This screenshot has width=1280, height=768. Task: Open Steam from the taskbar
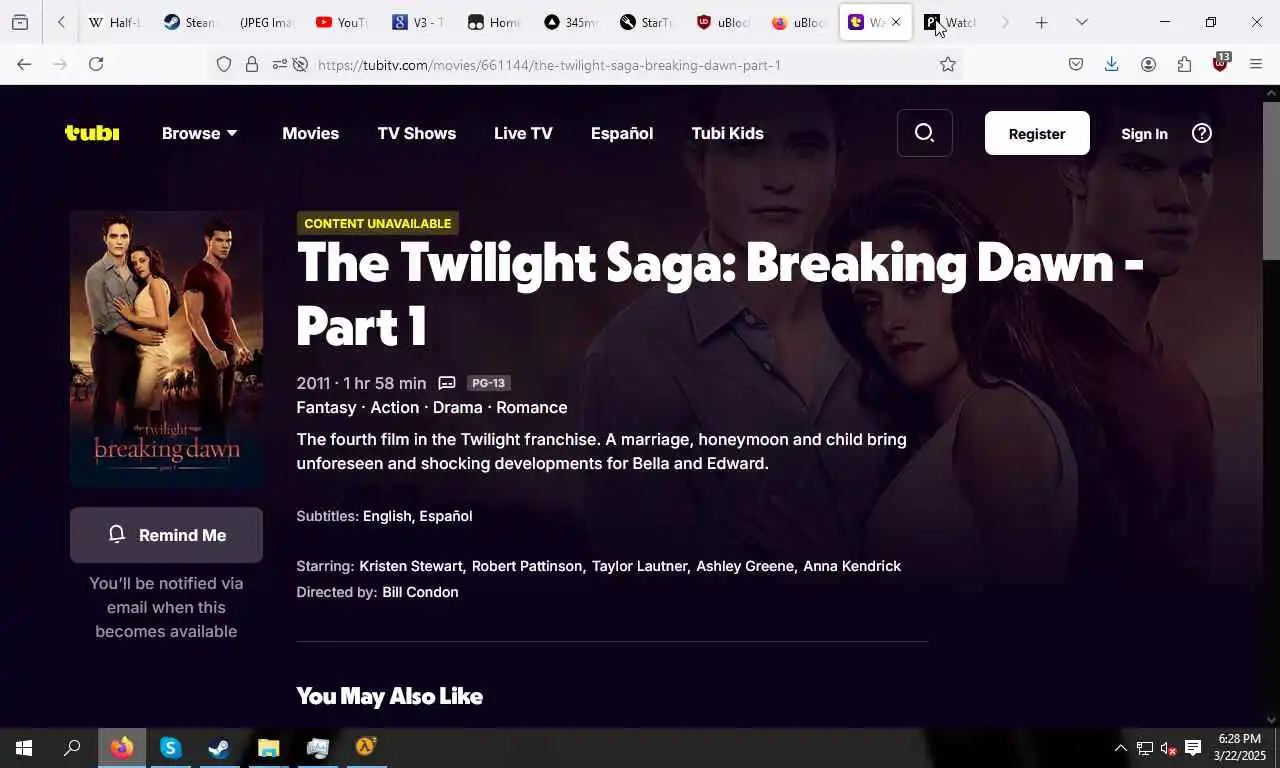219,748
